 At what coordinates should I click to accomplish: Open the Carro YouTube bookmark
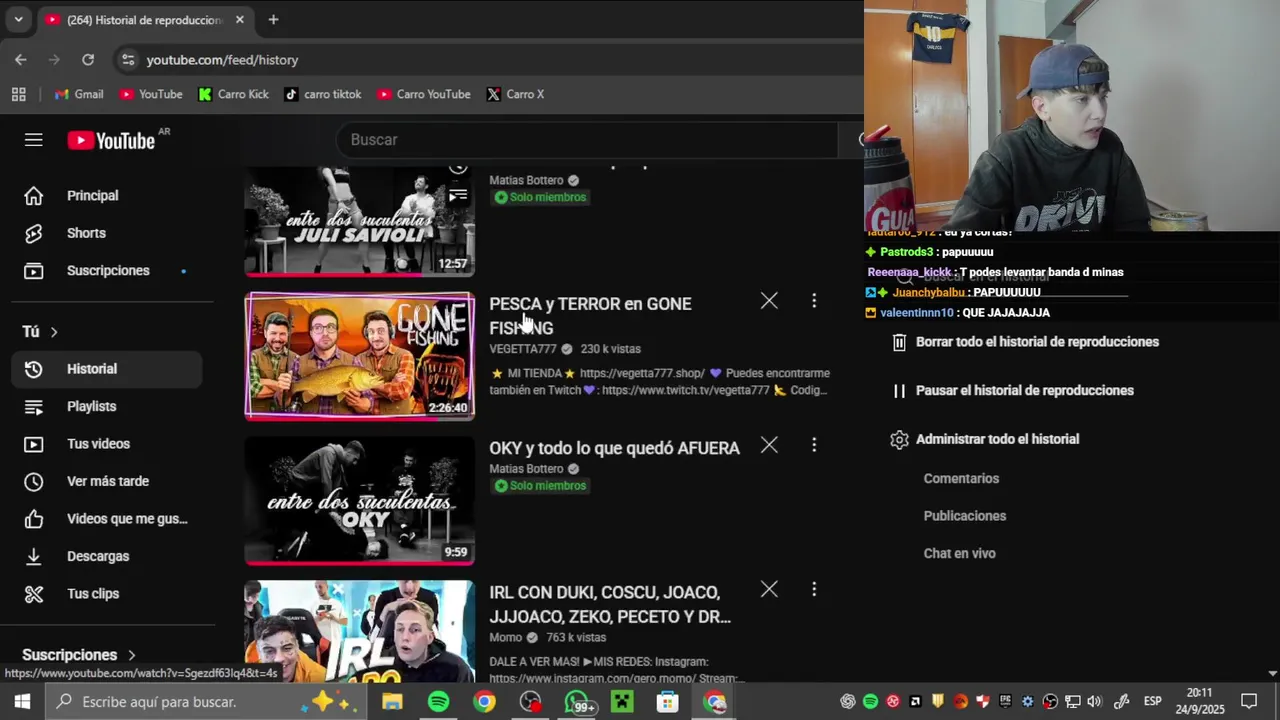[x=424, y=94]
